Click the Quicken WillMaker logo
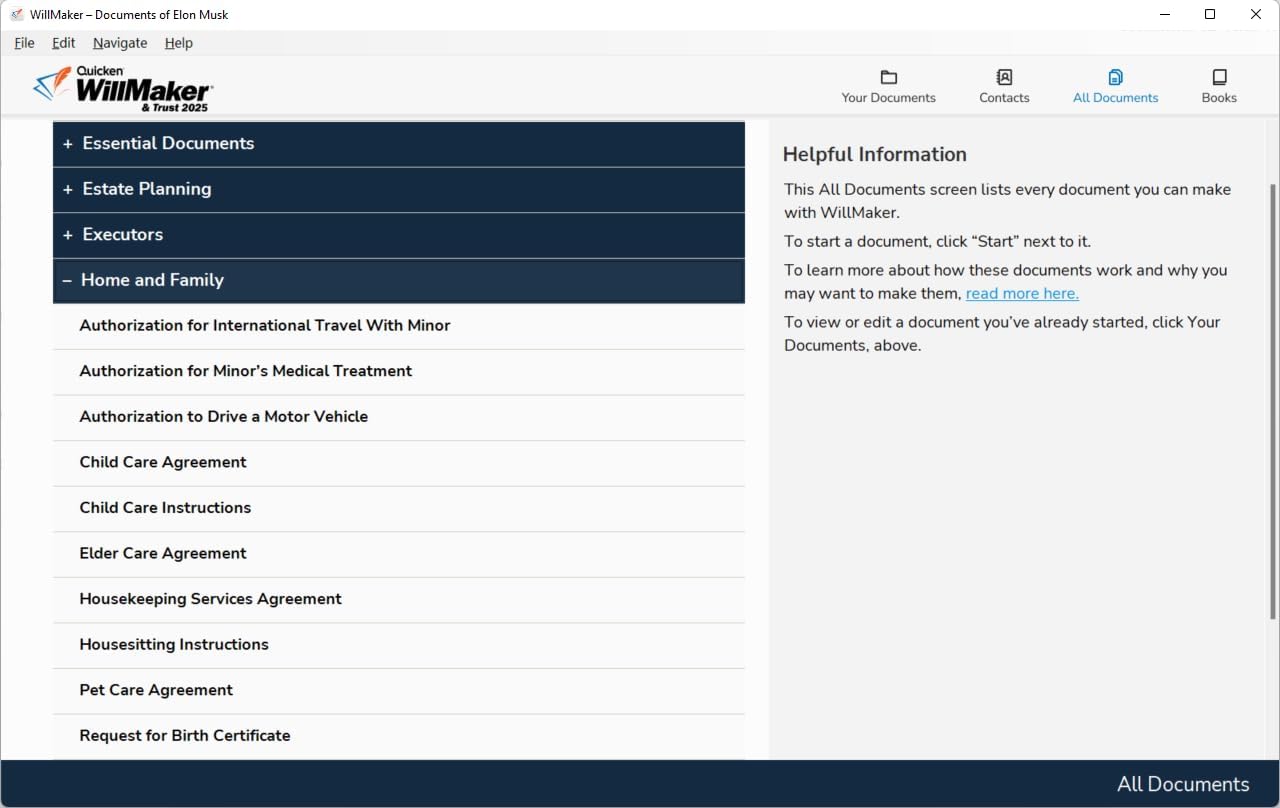This screenshot has height=808, width=1280. [123, 88]
